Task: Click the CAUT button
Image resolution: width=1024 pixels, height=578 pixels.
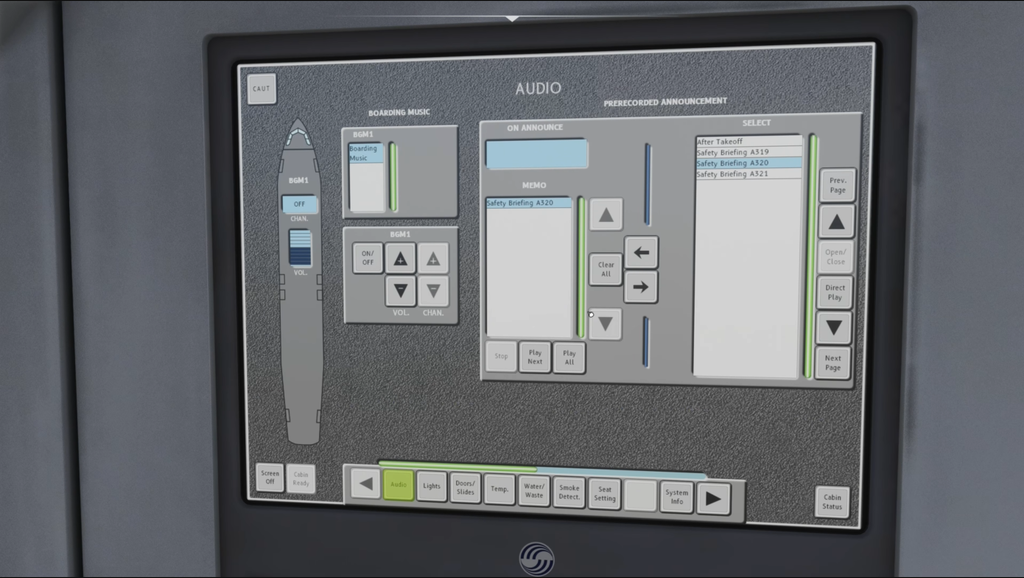Action: [x=261, y=89]
